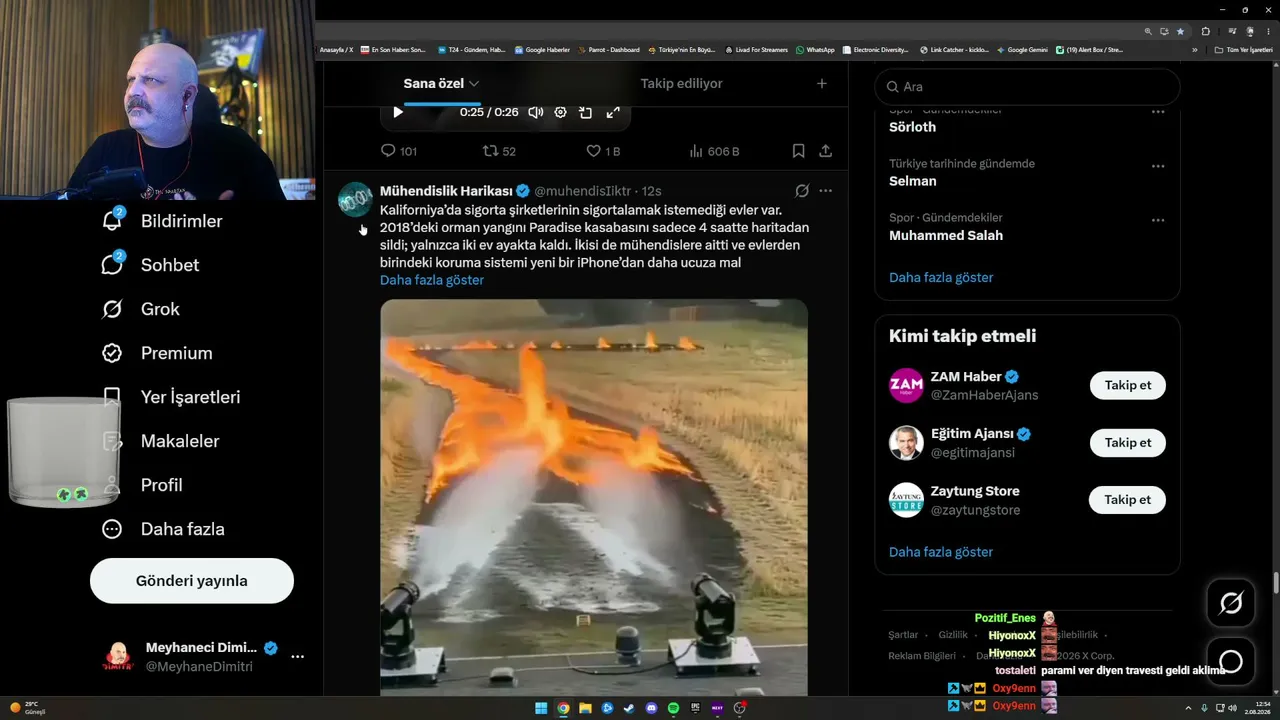The height and width of the screenshot is (720, 1280).
Task: Open Daha fazla circle icon in sidebar
Action: [x=112, y=529]
